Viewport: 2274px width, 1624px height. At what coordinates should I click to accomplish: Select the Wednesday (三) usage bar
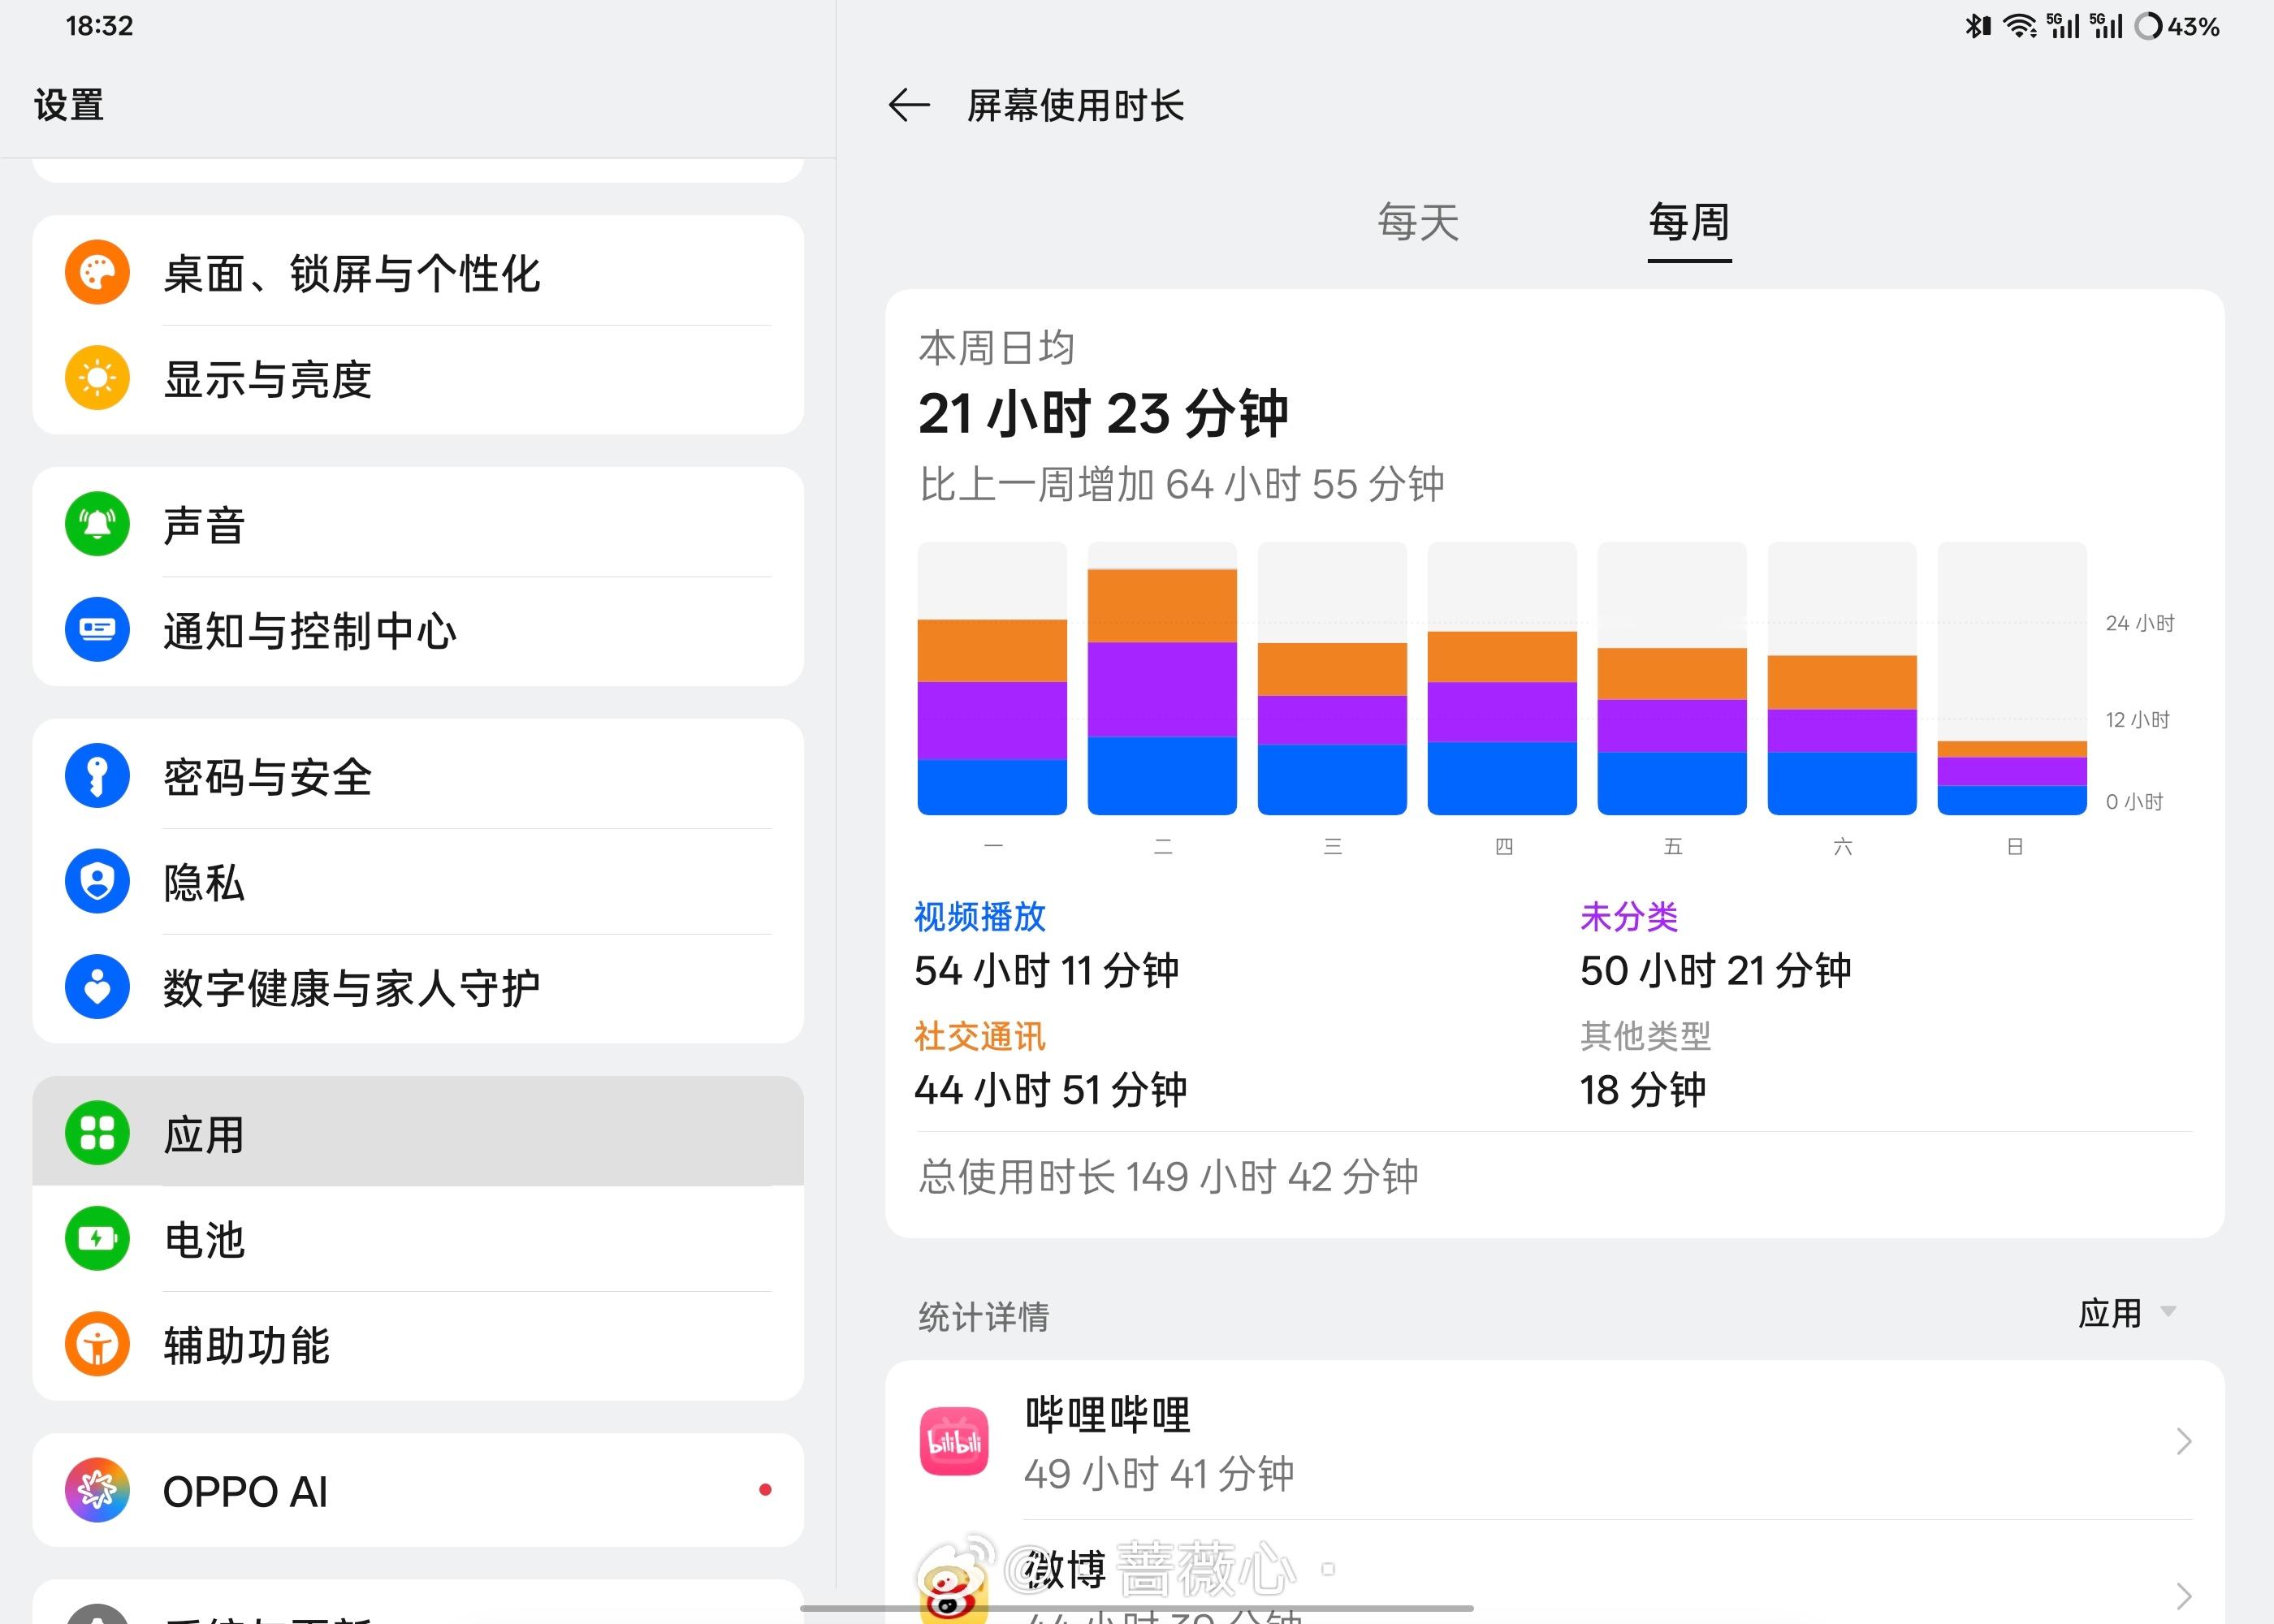click(1332, 729)
